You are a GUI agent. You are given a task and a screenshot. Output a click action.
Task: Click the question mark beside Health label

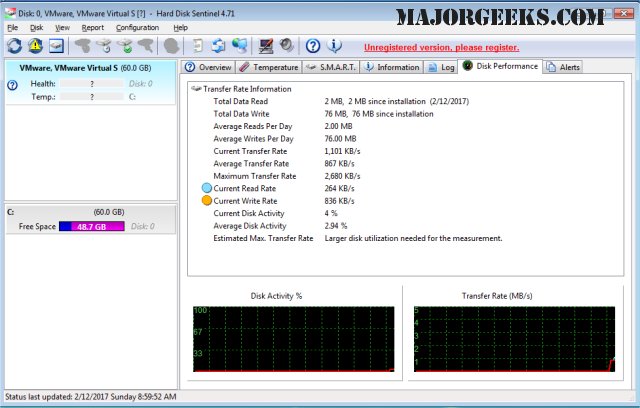pos(13,85)
